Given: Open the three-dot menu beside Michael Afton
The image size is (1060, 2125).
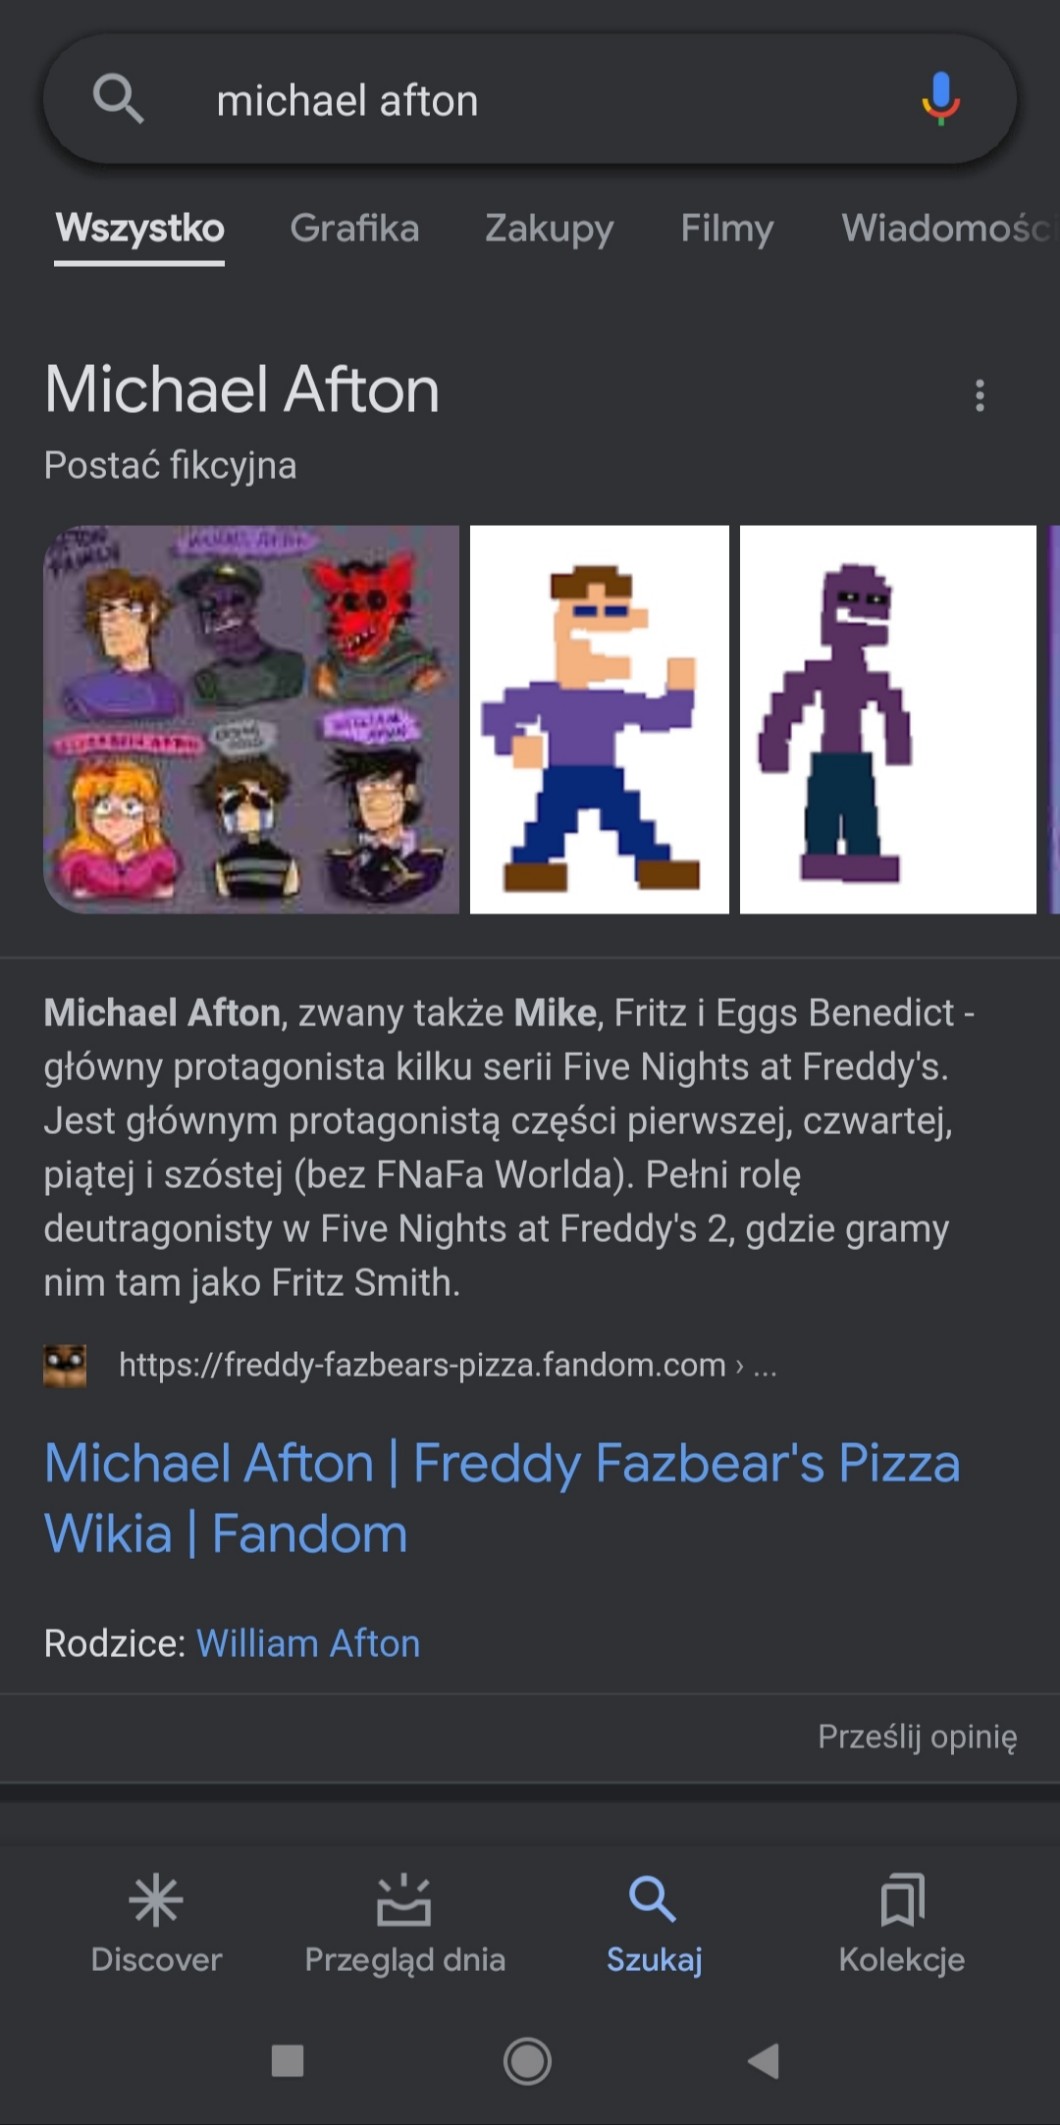Looking at the screenshot, I should coord(980,396).
